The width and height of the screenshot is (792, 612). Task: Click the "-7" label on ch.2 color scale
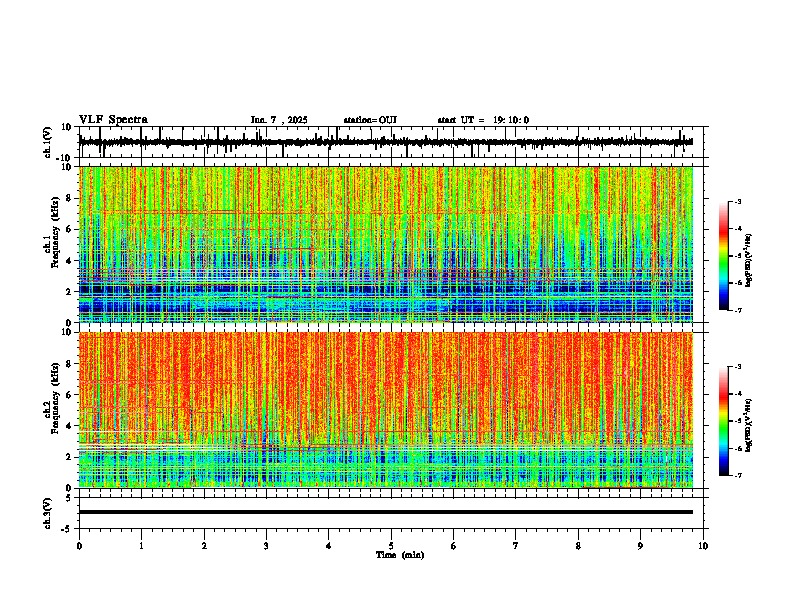738,475
